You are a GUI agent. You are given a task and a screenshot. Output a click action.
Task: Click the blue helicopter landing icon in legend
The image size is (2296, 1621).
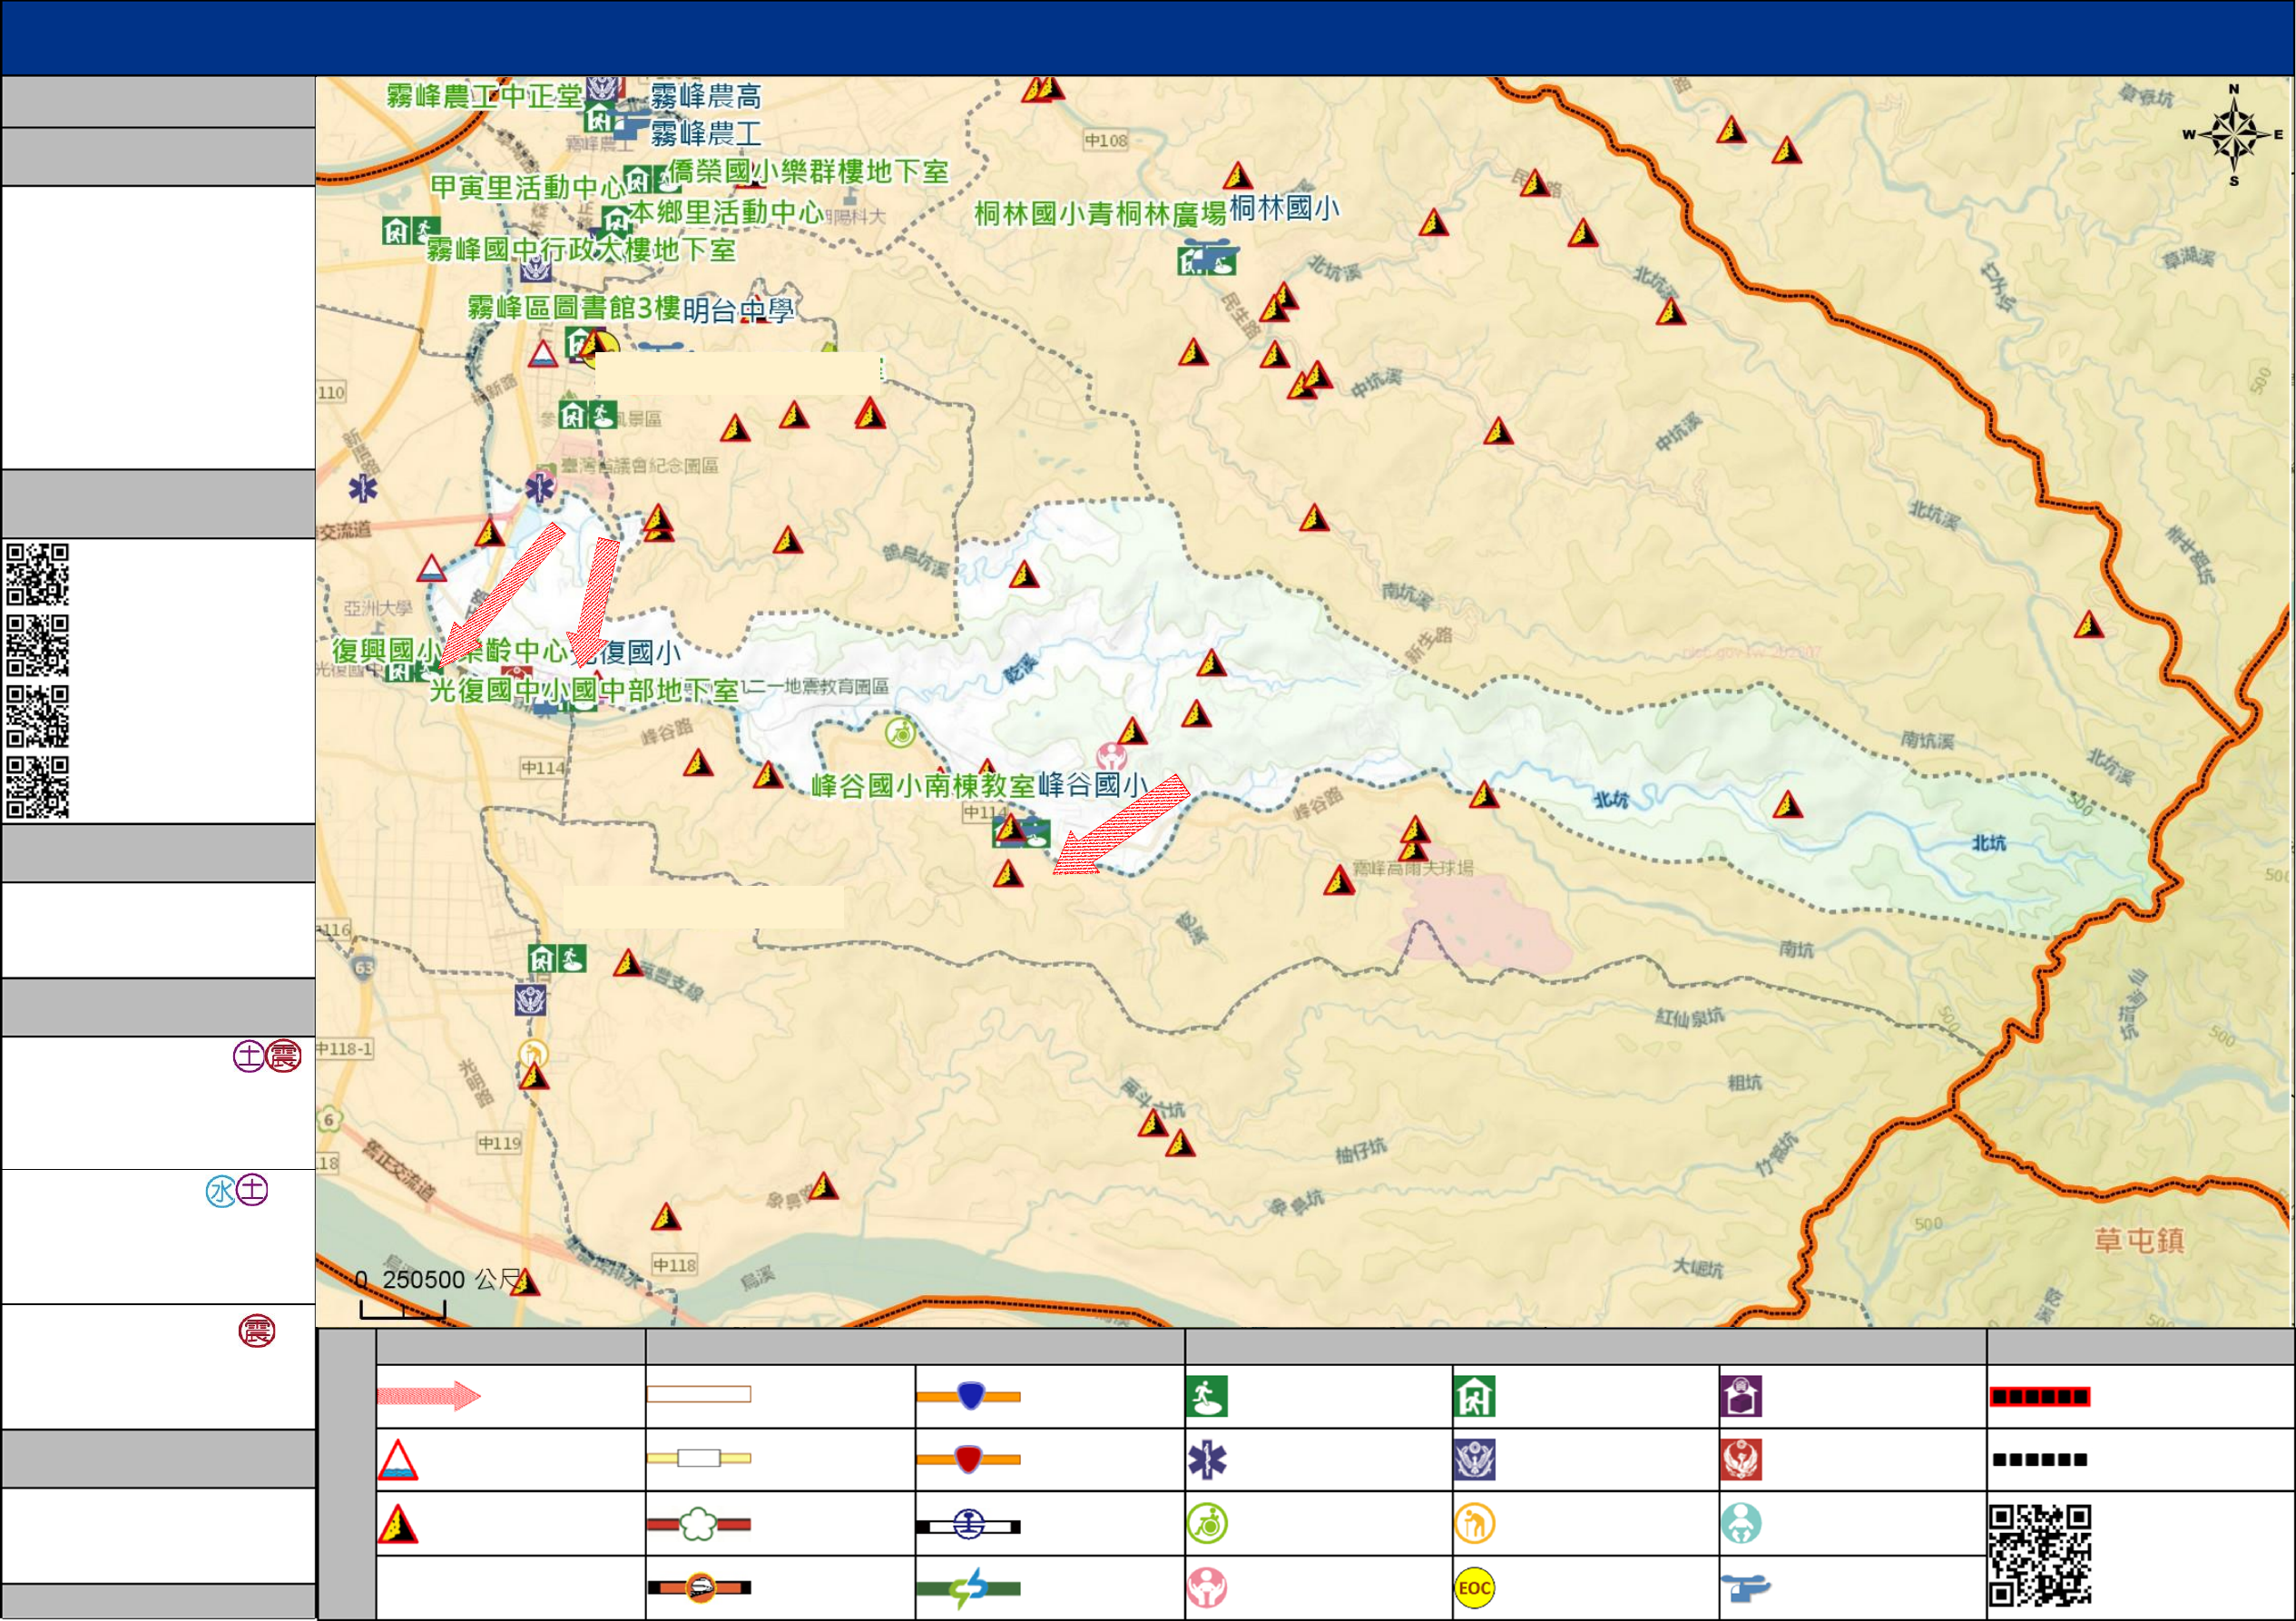pyautogui.click(x=1745, y=1587)
